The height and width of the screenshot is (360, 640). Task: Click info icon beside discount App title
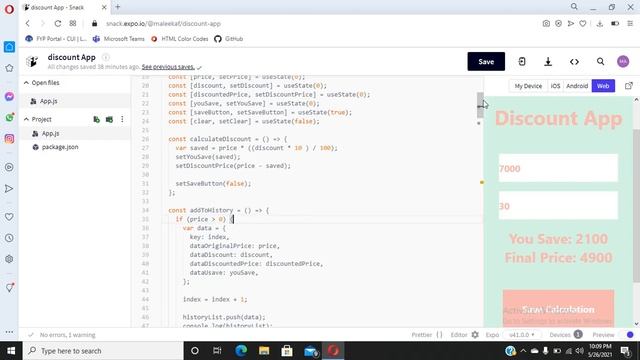click(x=106, y=57)
